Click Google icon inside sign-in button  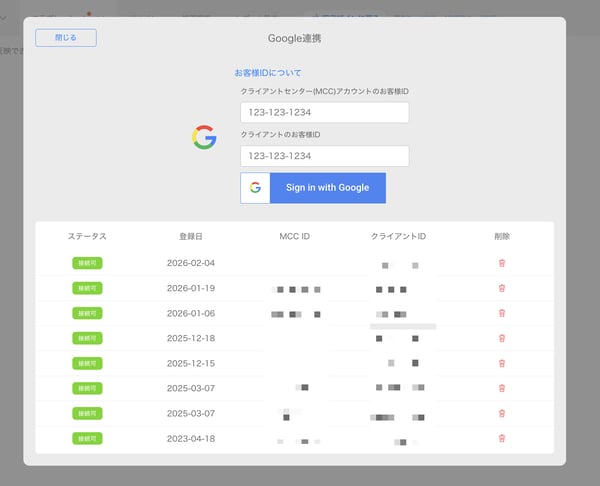tap(255, 188)
